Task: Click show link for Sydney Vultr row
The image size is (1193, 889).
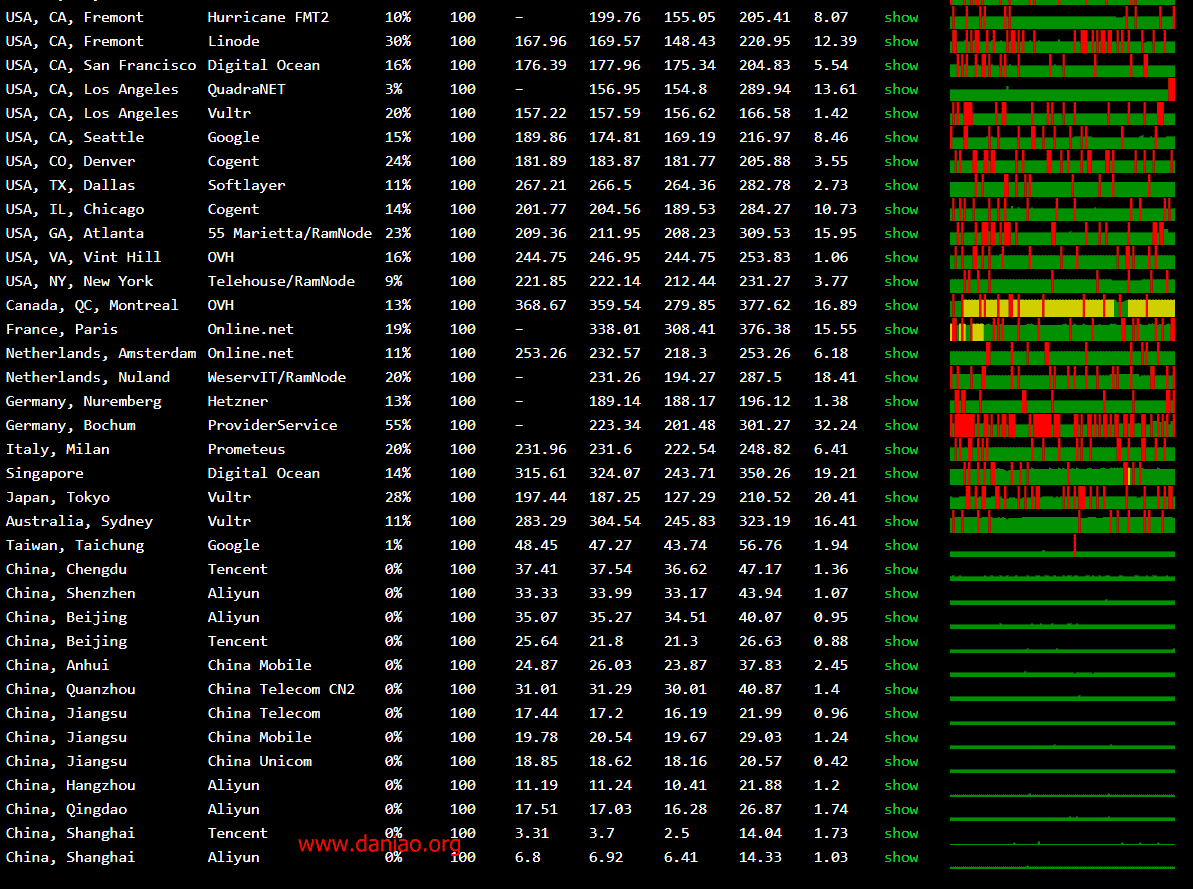Action: tap(901, 521)
